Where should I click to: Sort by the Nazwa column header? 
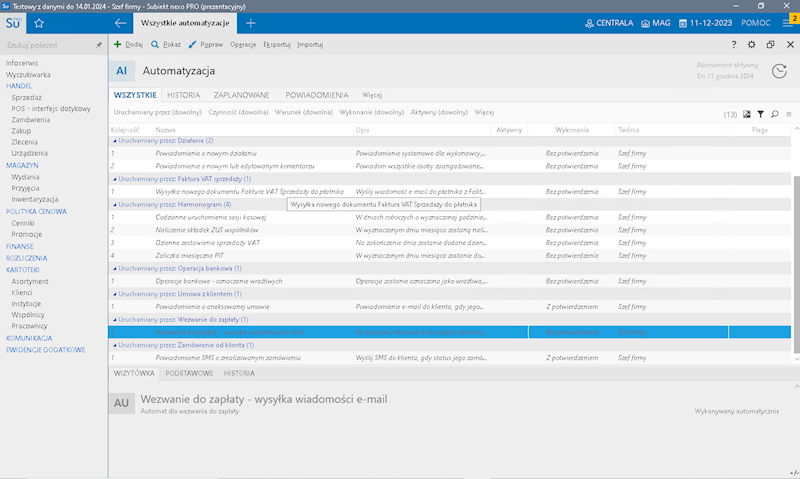[x=254, y=130]
